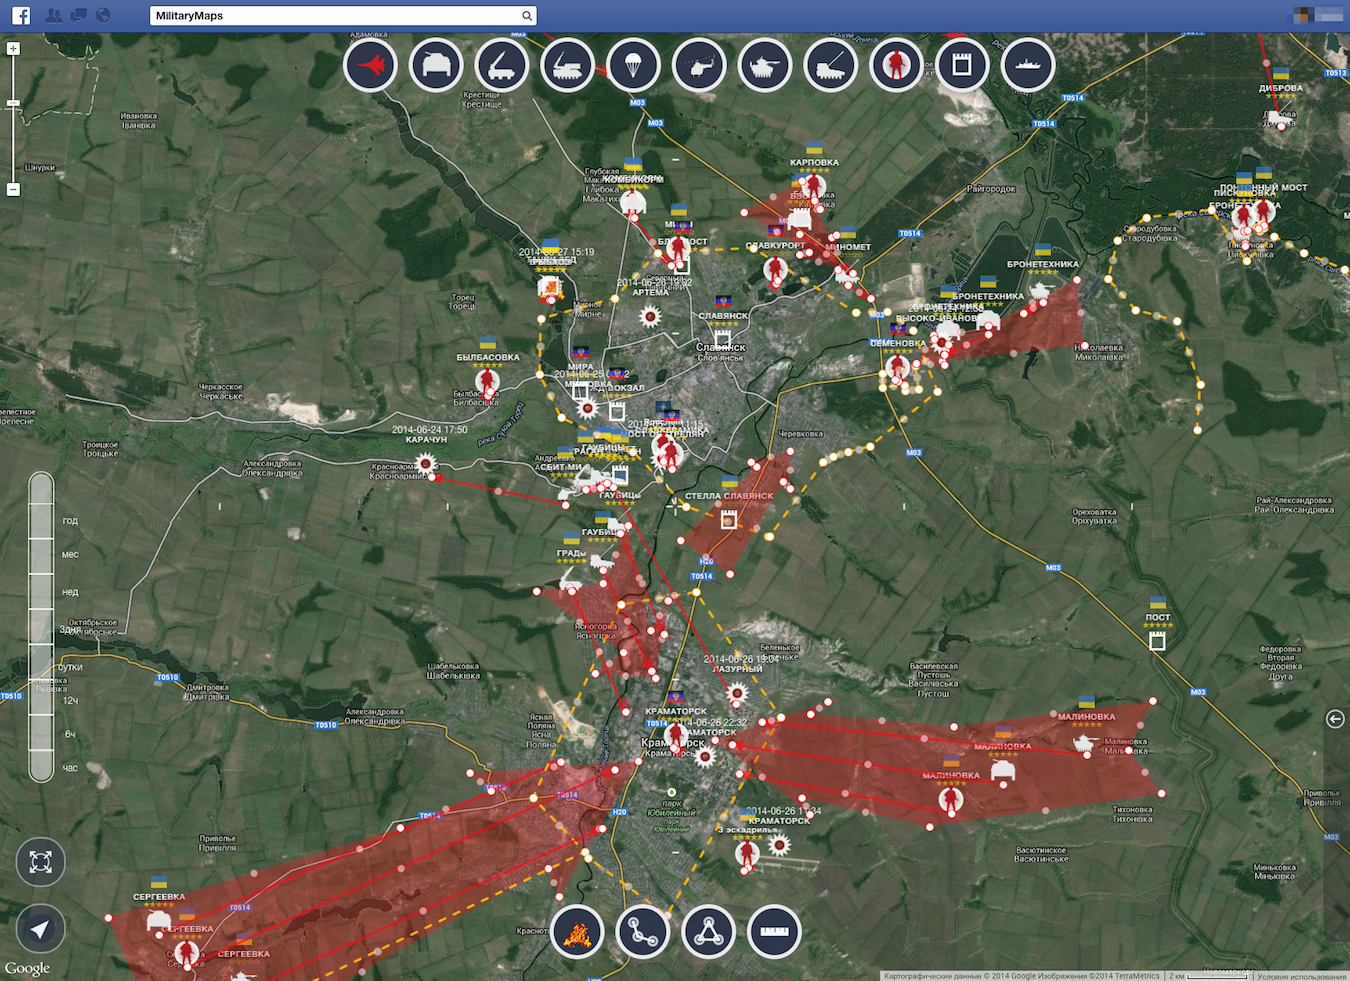Viewport: 1350px width, 981px height.
Task: Click the Facebook logo icon
Action: coord(21,15)
